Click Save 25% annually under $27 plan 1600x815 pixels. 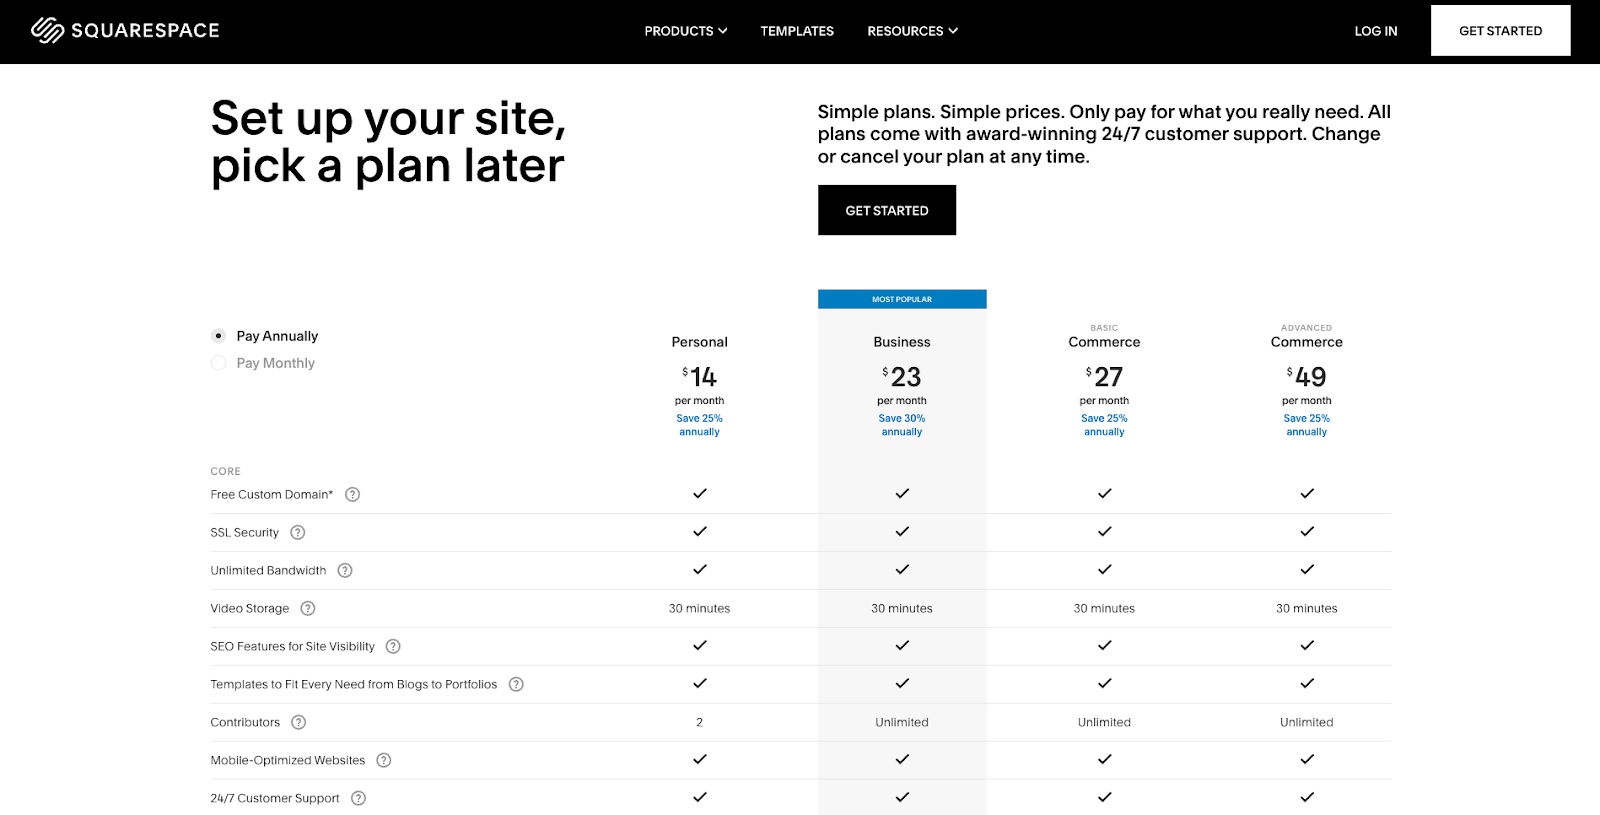[1104, 425]
